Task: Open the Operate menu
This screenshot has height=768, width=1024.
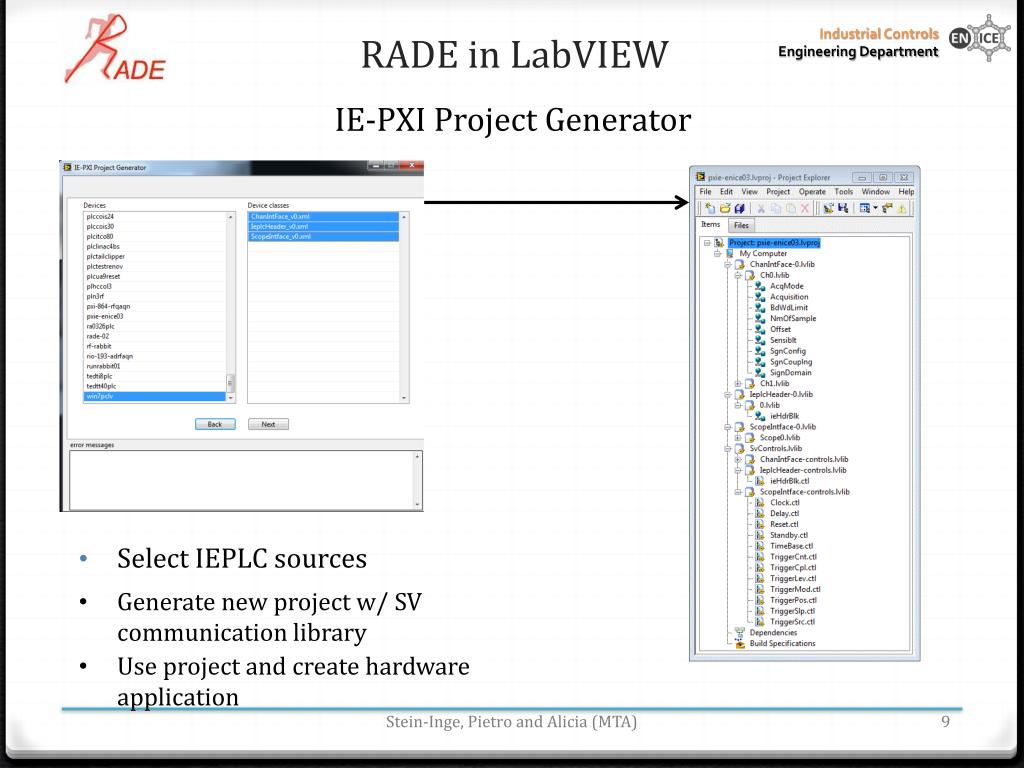Action: (812, 192)
